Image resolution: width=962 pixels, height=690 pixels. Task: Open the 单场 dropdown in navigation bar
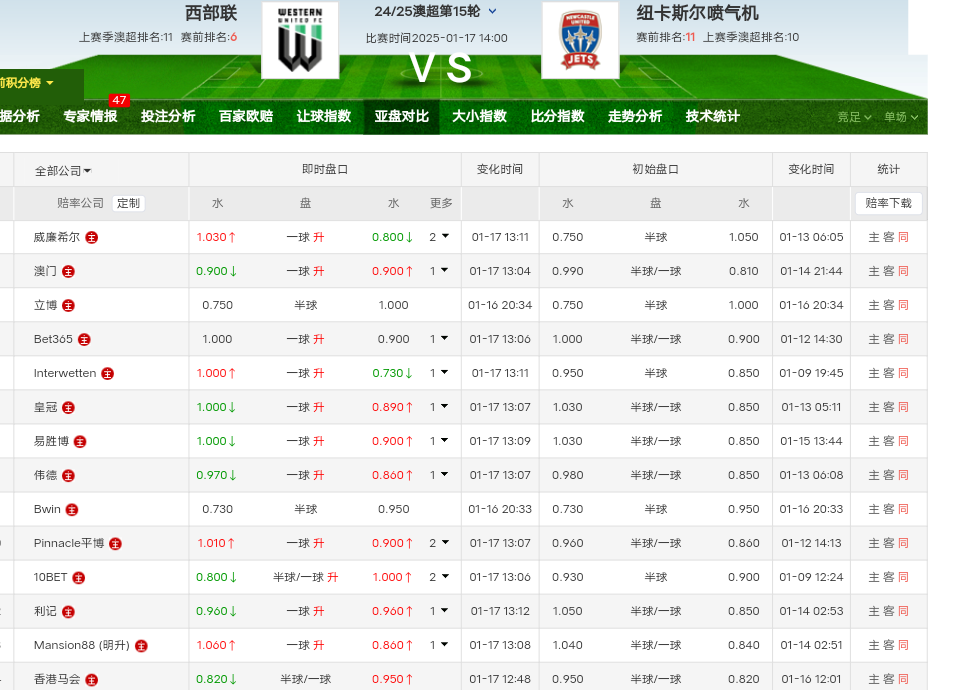pos(901,117)
